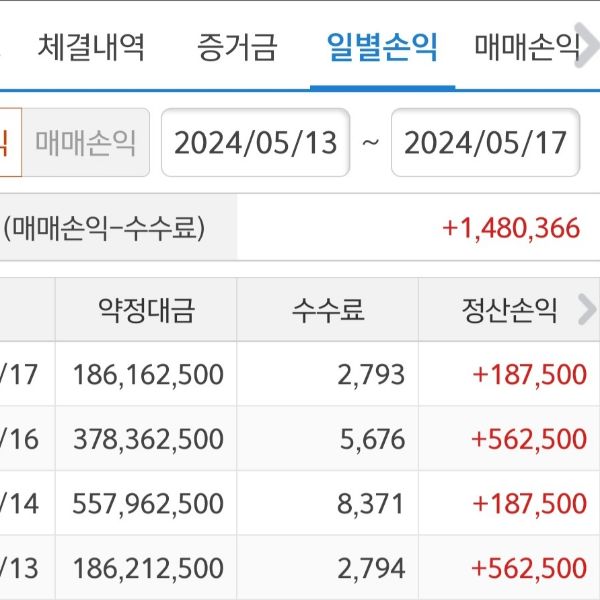The image size is (600, 600).
Task: Select the 일별손익 tab
Action: point(382,46)
